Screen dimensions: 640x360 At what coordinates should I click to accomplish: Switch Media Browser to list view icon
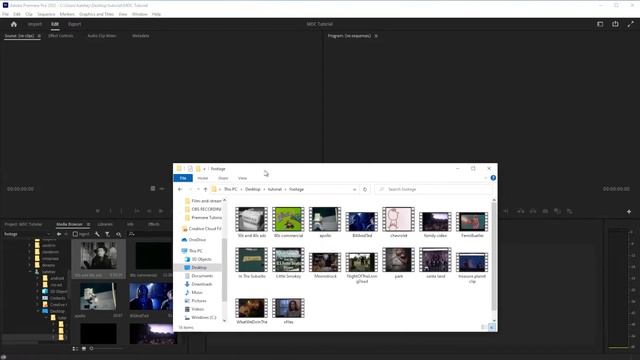tap(75, 349)
